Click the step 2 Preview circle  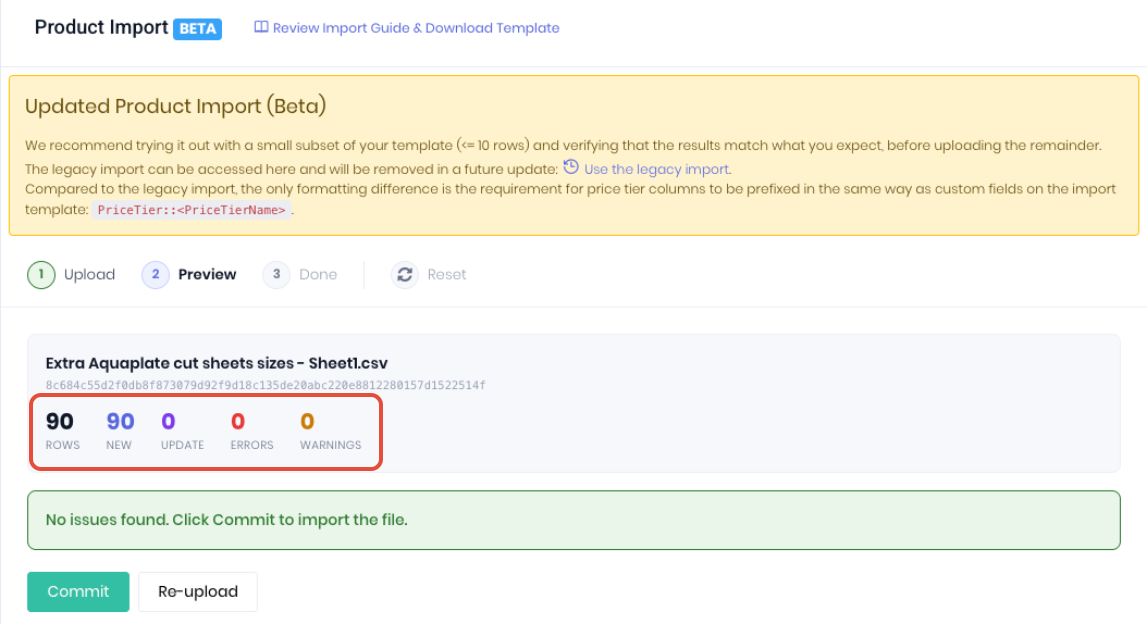click(155, 275)
